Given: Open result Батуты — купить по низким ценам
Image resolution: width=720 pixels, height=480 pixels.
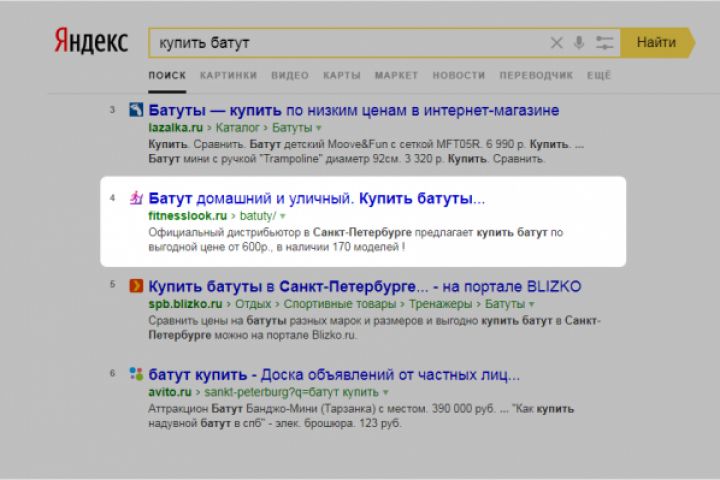Looking at the screenshot, I should pyautogui.click(x=354, y=110).
